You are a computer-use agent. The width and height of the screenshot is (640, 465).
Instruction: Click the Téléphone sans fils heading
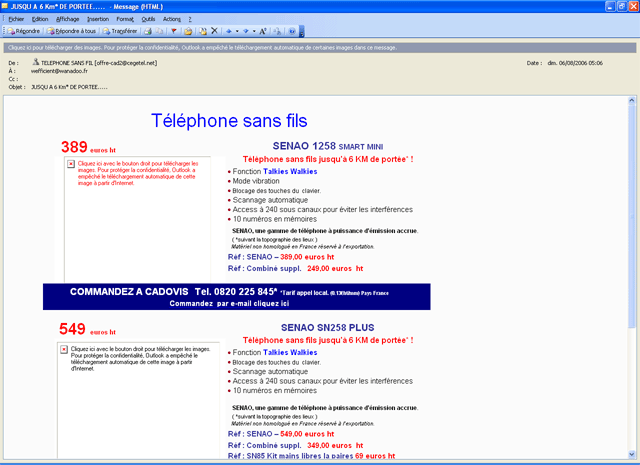229,121
